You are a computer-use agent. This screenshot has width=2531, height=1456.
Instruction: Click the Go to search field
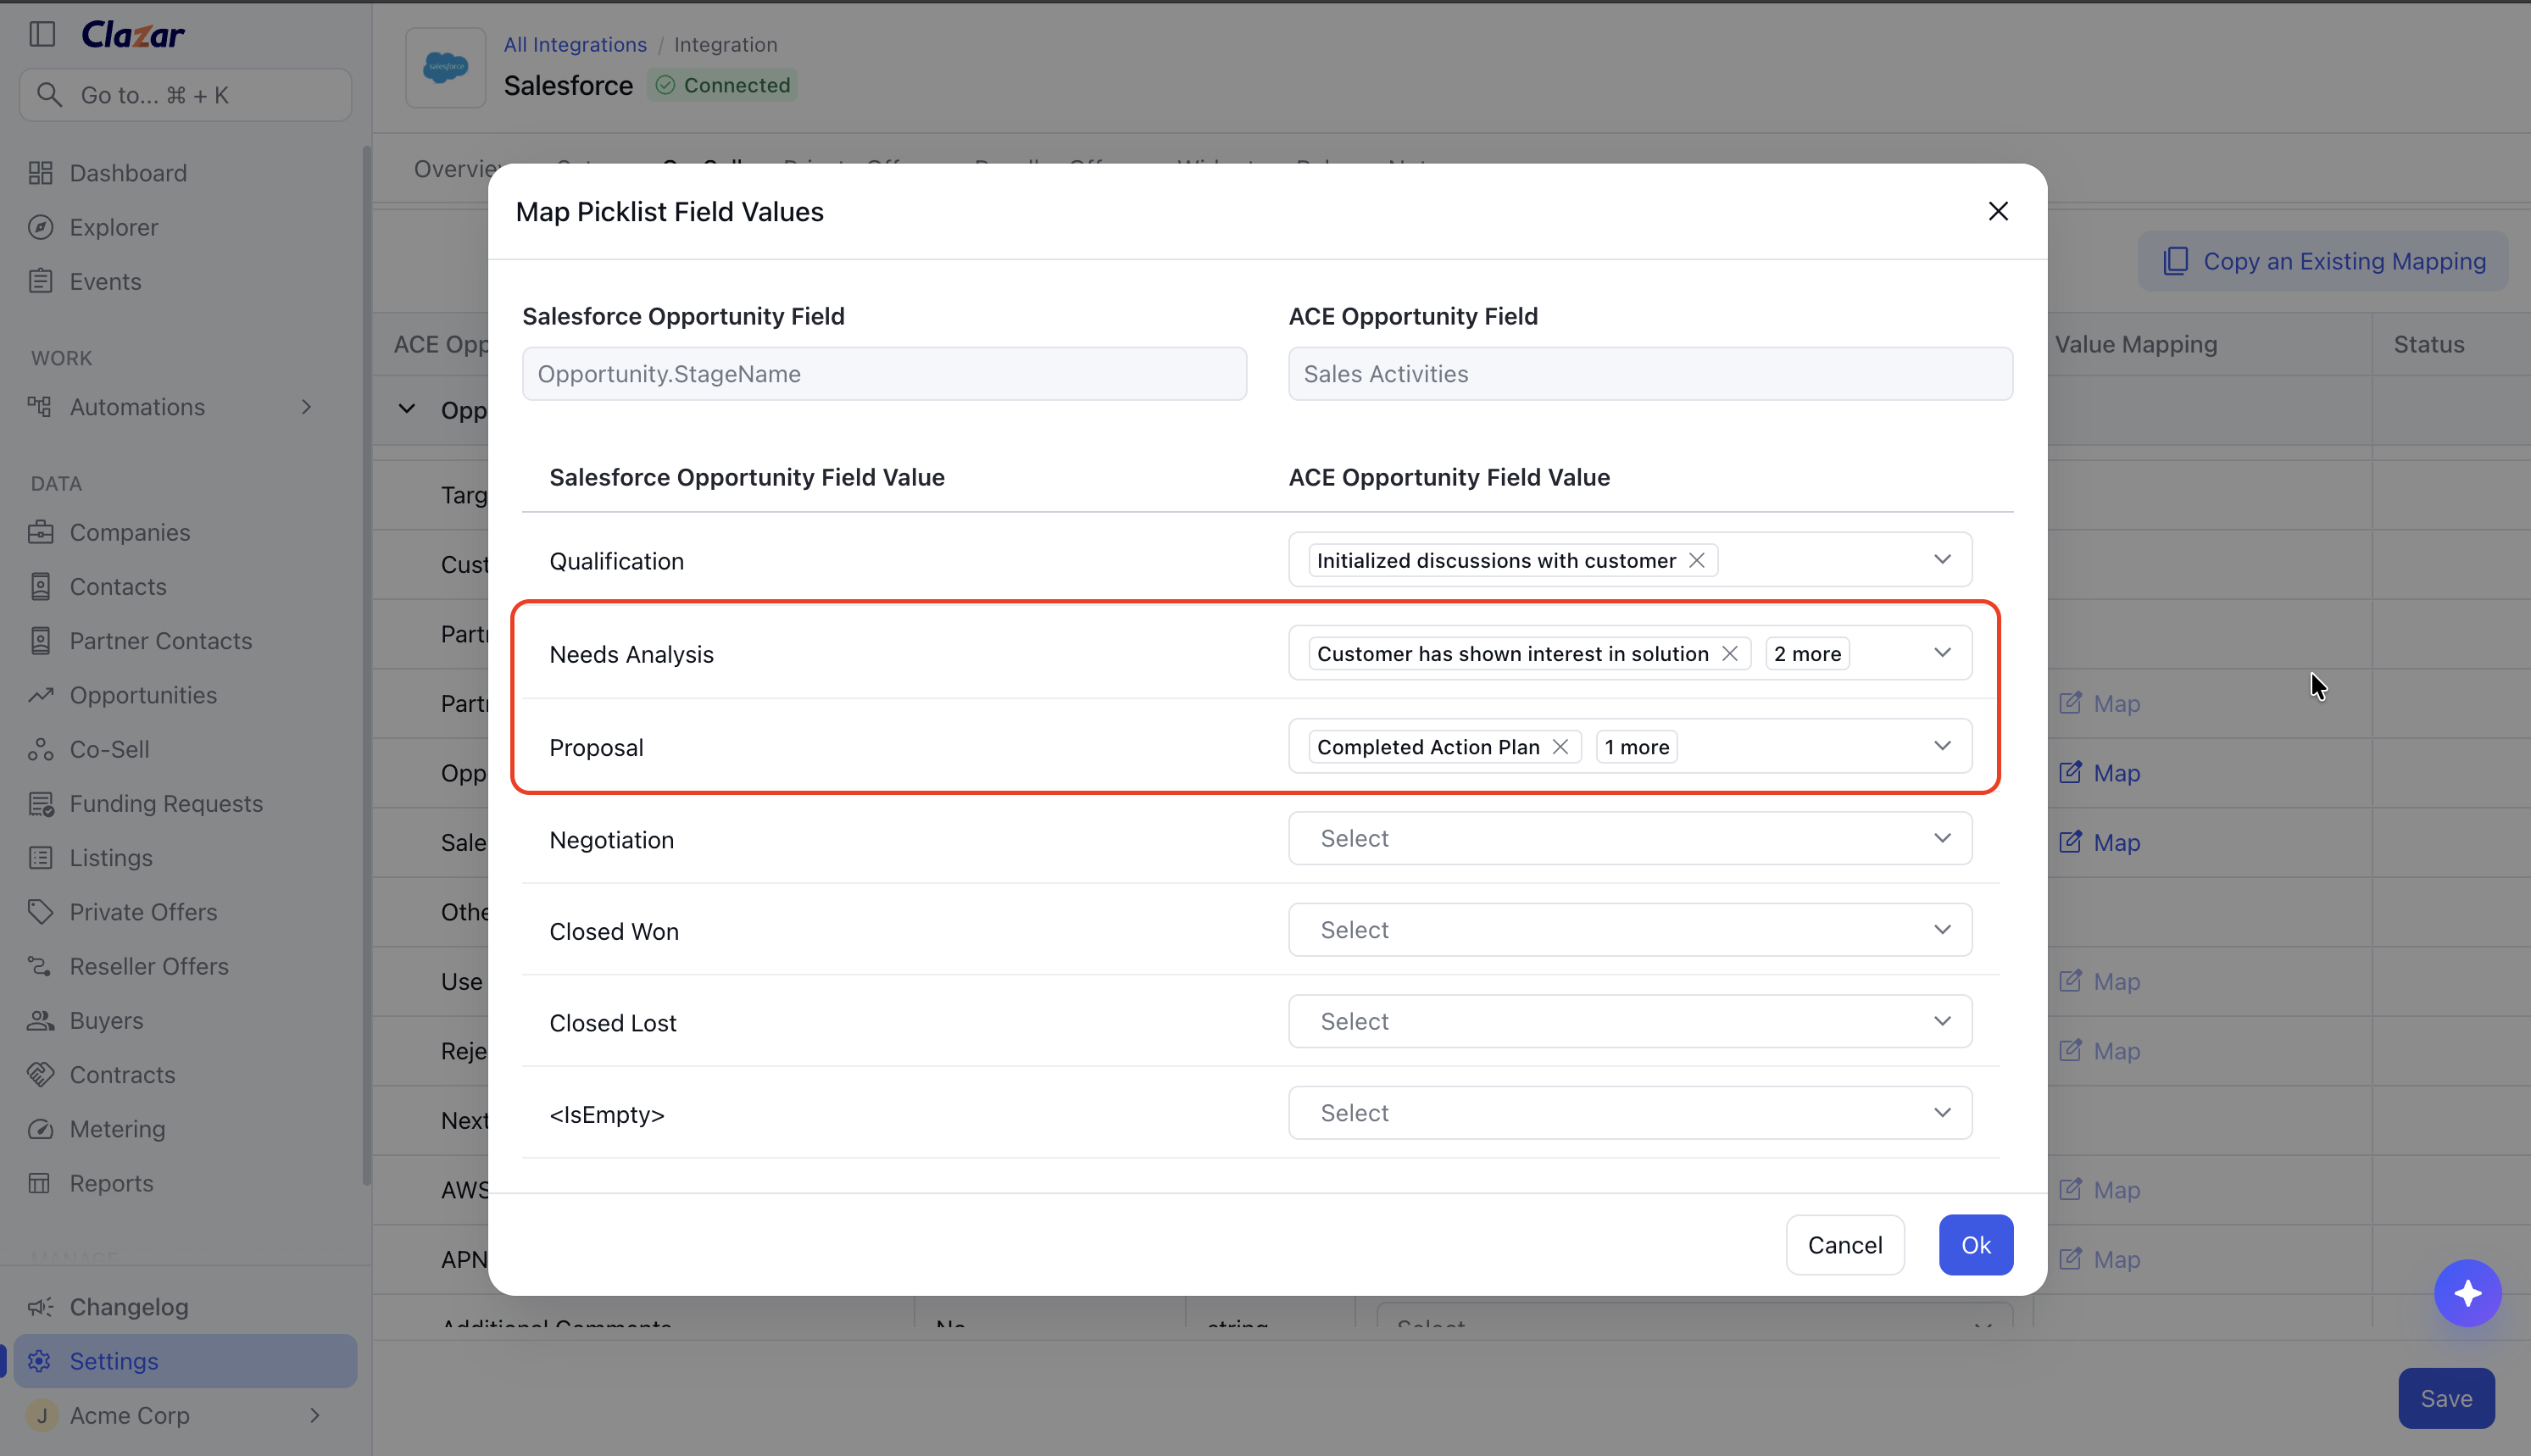coord(186,95)
